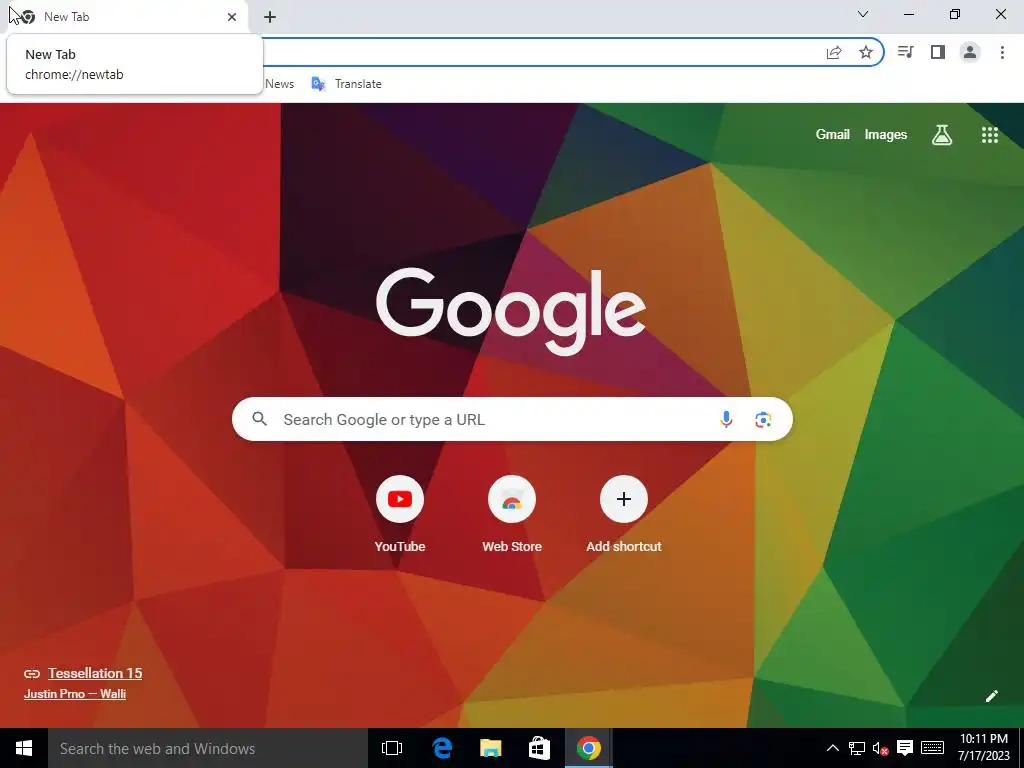Open Search Labs flask icon
Image resolution: width=1024 pixels, height=768 pixels.
(942, 135)
